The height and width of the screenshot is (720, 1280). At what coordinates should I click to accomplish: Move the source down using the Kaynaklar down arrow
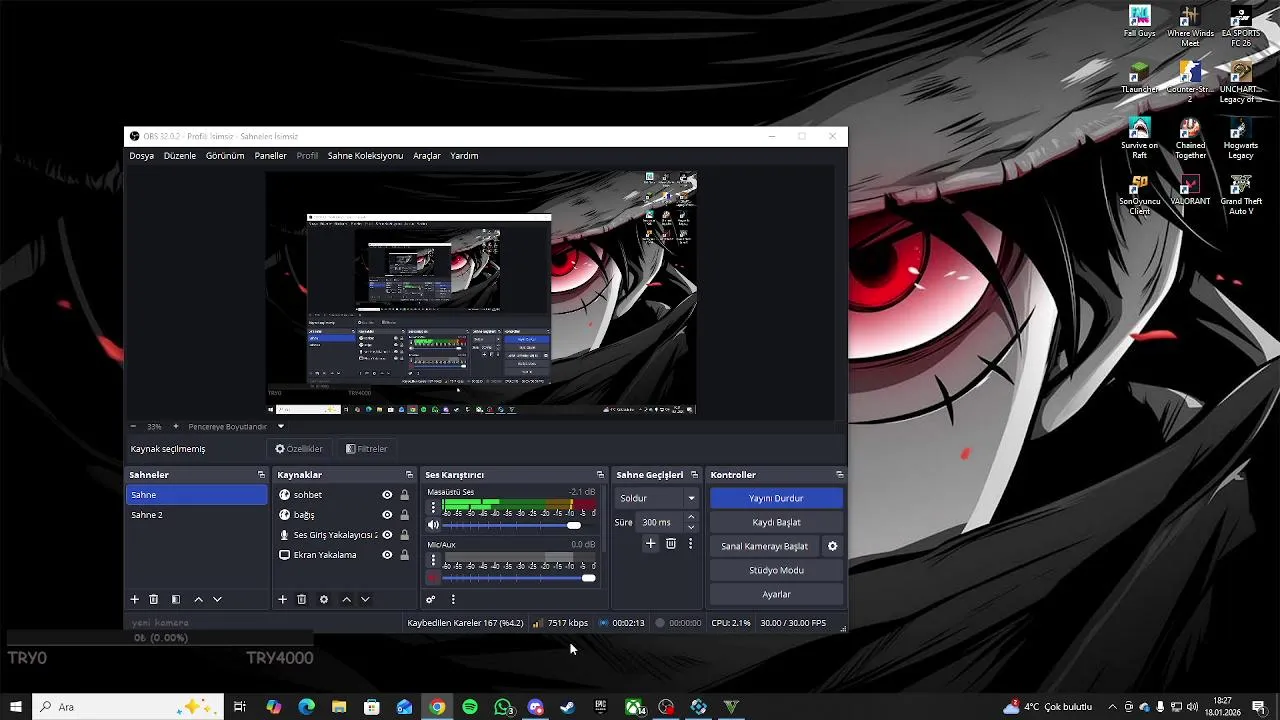(365, 599)
